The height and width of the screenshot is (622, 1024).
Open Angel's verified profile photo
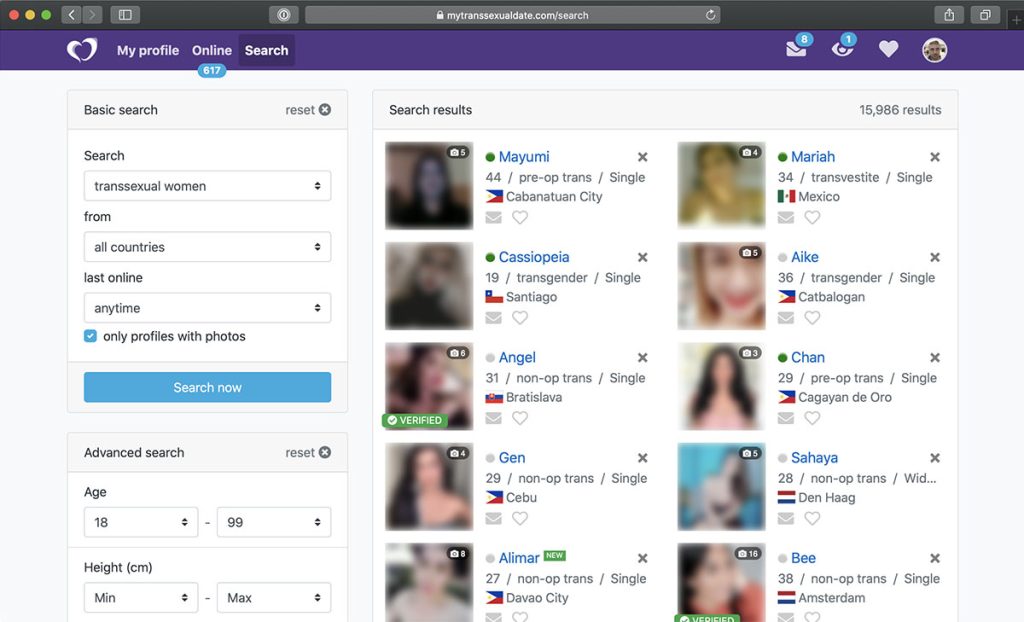coord(429,386)
